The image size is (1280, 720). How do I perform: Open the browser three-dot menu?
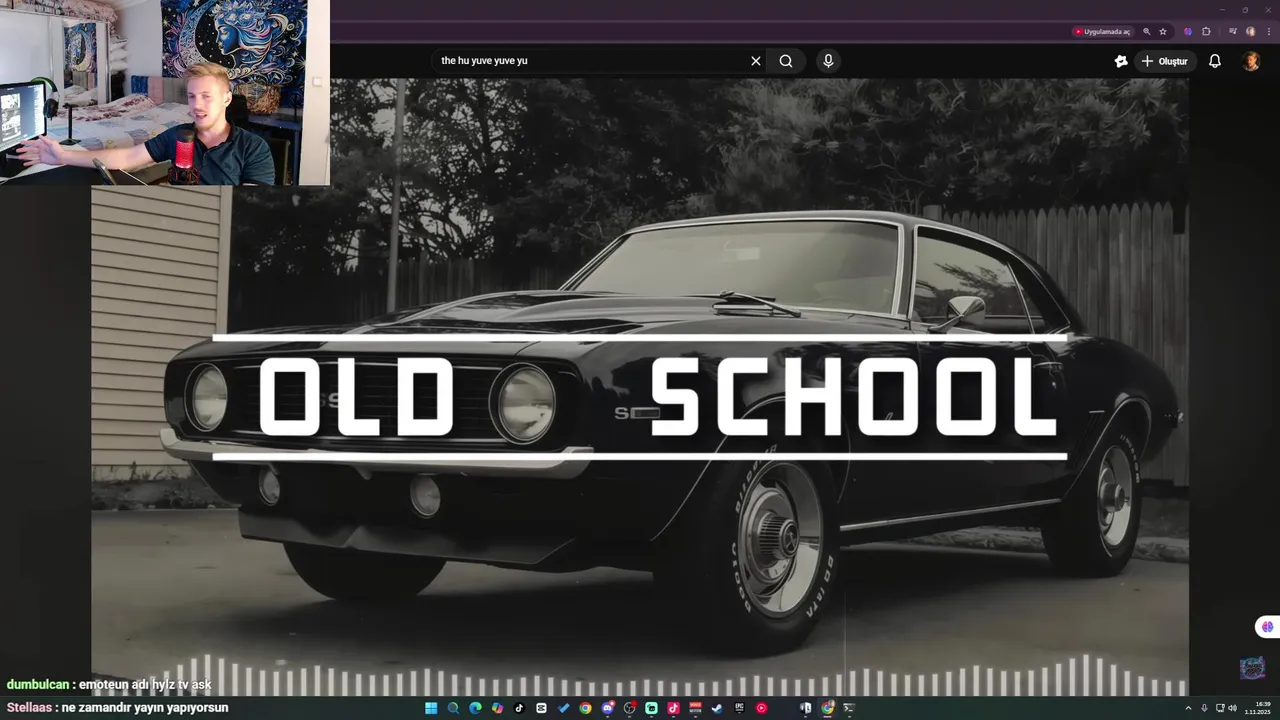pyautogui.click(x=1269, y=32)
